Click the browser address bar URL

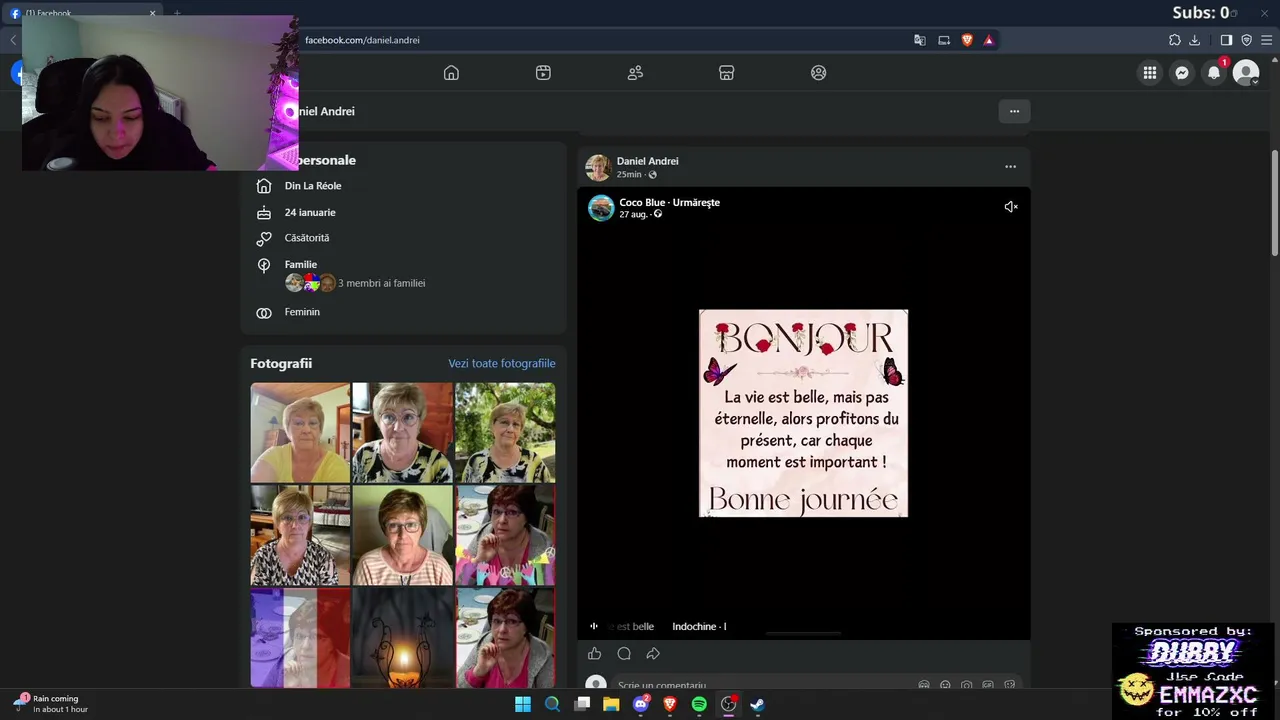click(362, 40)
